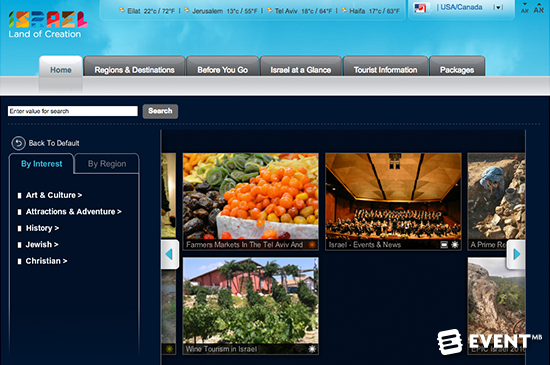Expand the Jewish category
This screenshot has height=365, width=550.
coord(42,244)
